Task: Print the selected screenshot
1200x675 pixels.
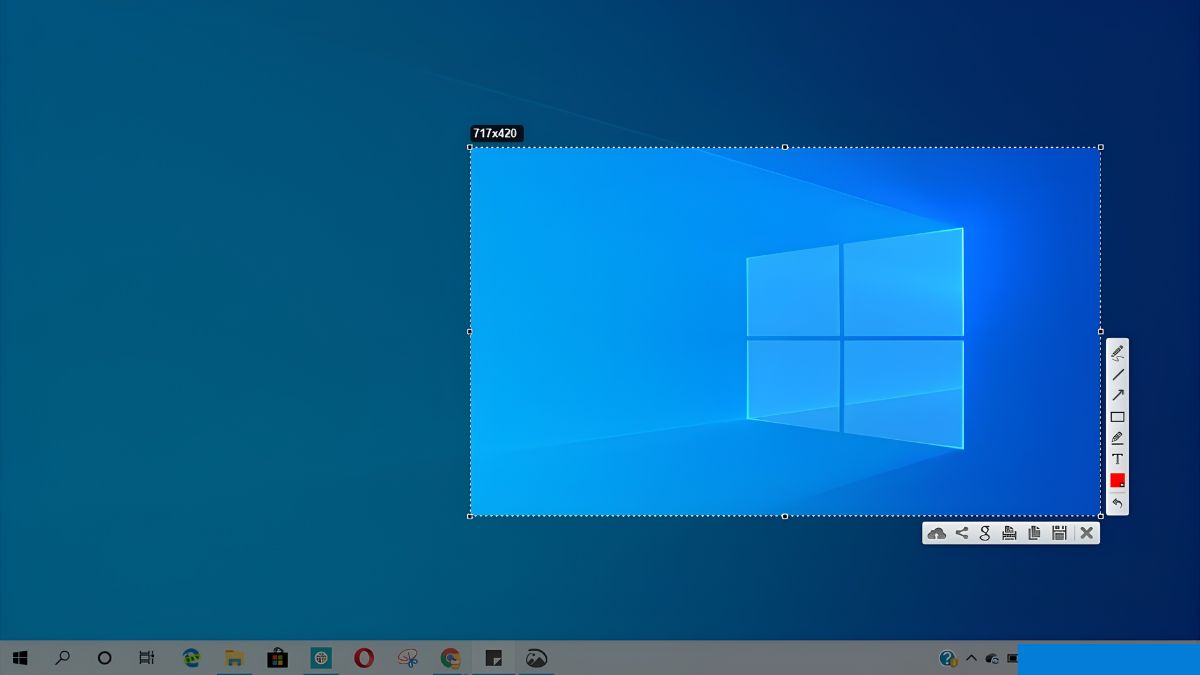Action: point(1009,533)
